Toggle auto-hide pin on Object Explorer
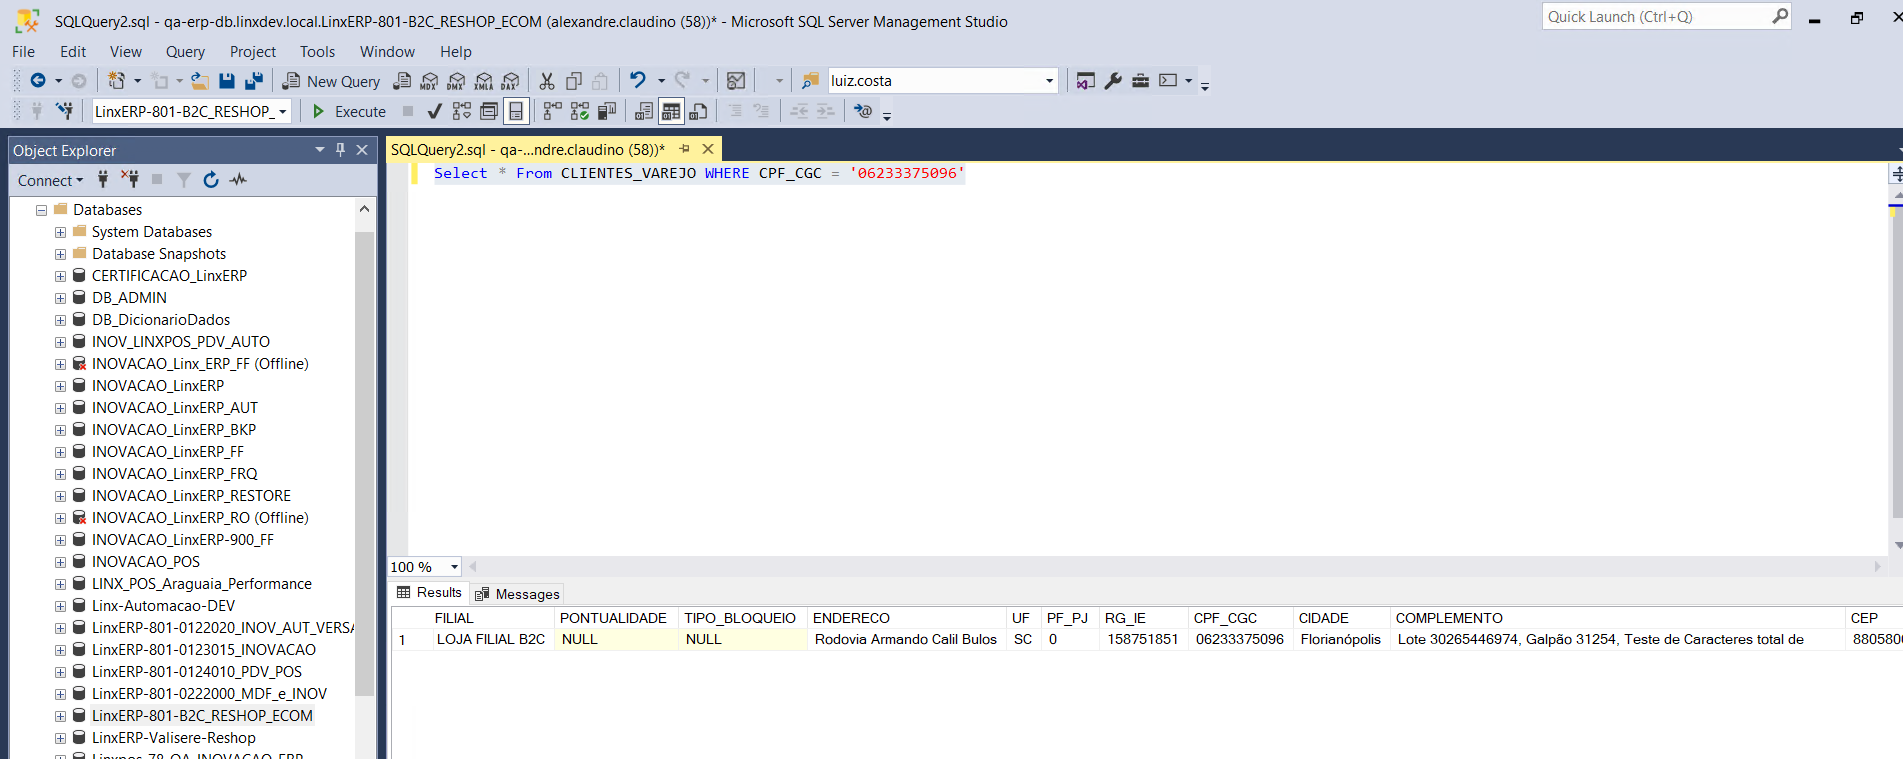The height and width of the screenshot is (759, 1903). click(x=341, y=149)
